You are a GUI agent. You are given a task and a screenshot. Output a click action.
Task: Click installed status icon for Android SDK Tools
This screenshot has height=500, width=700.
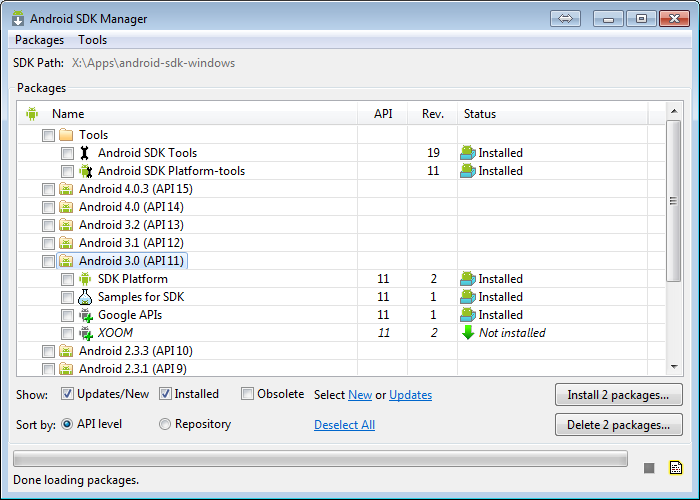467,153
